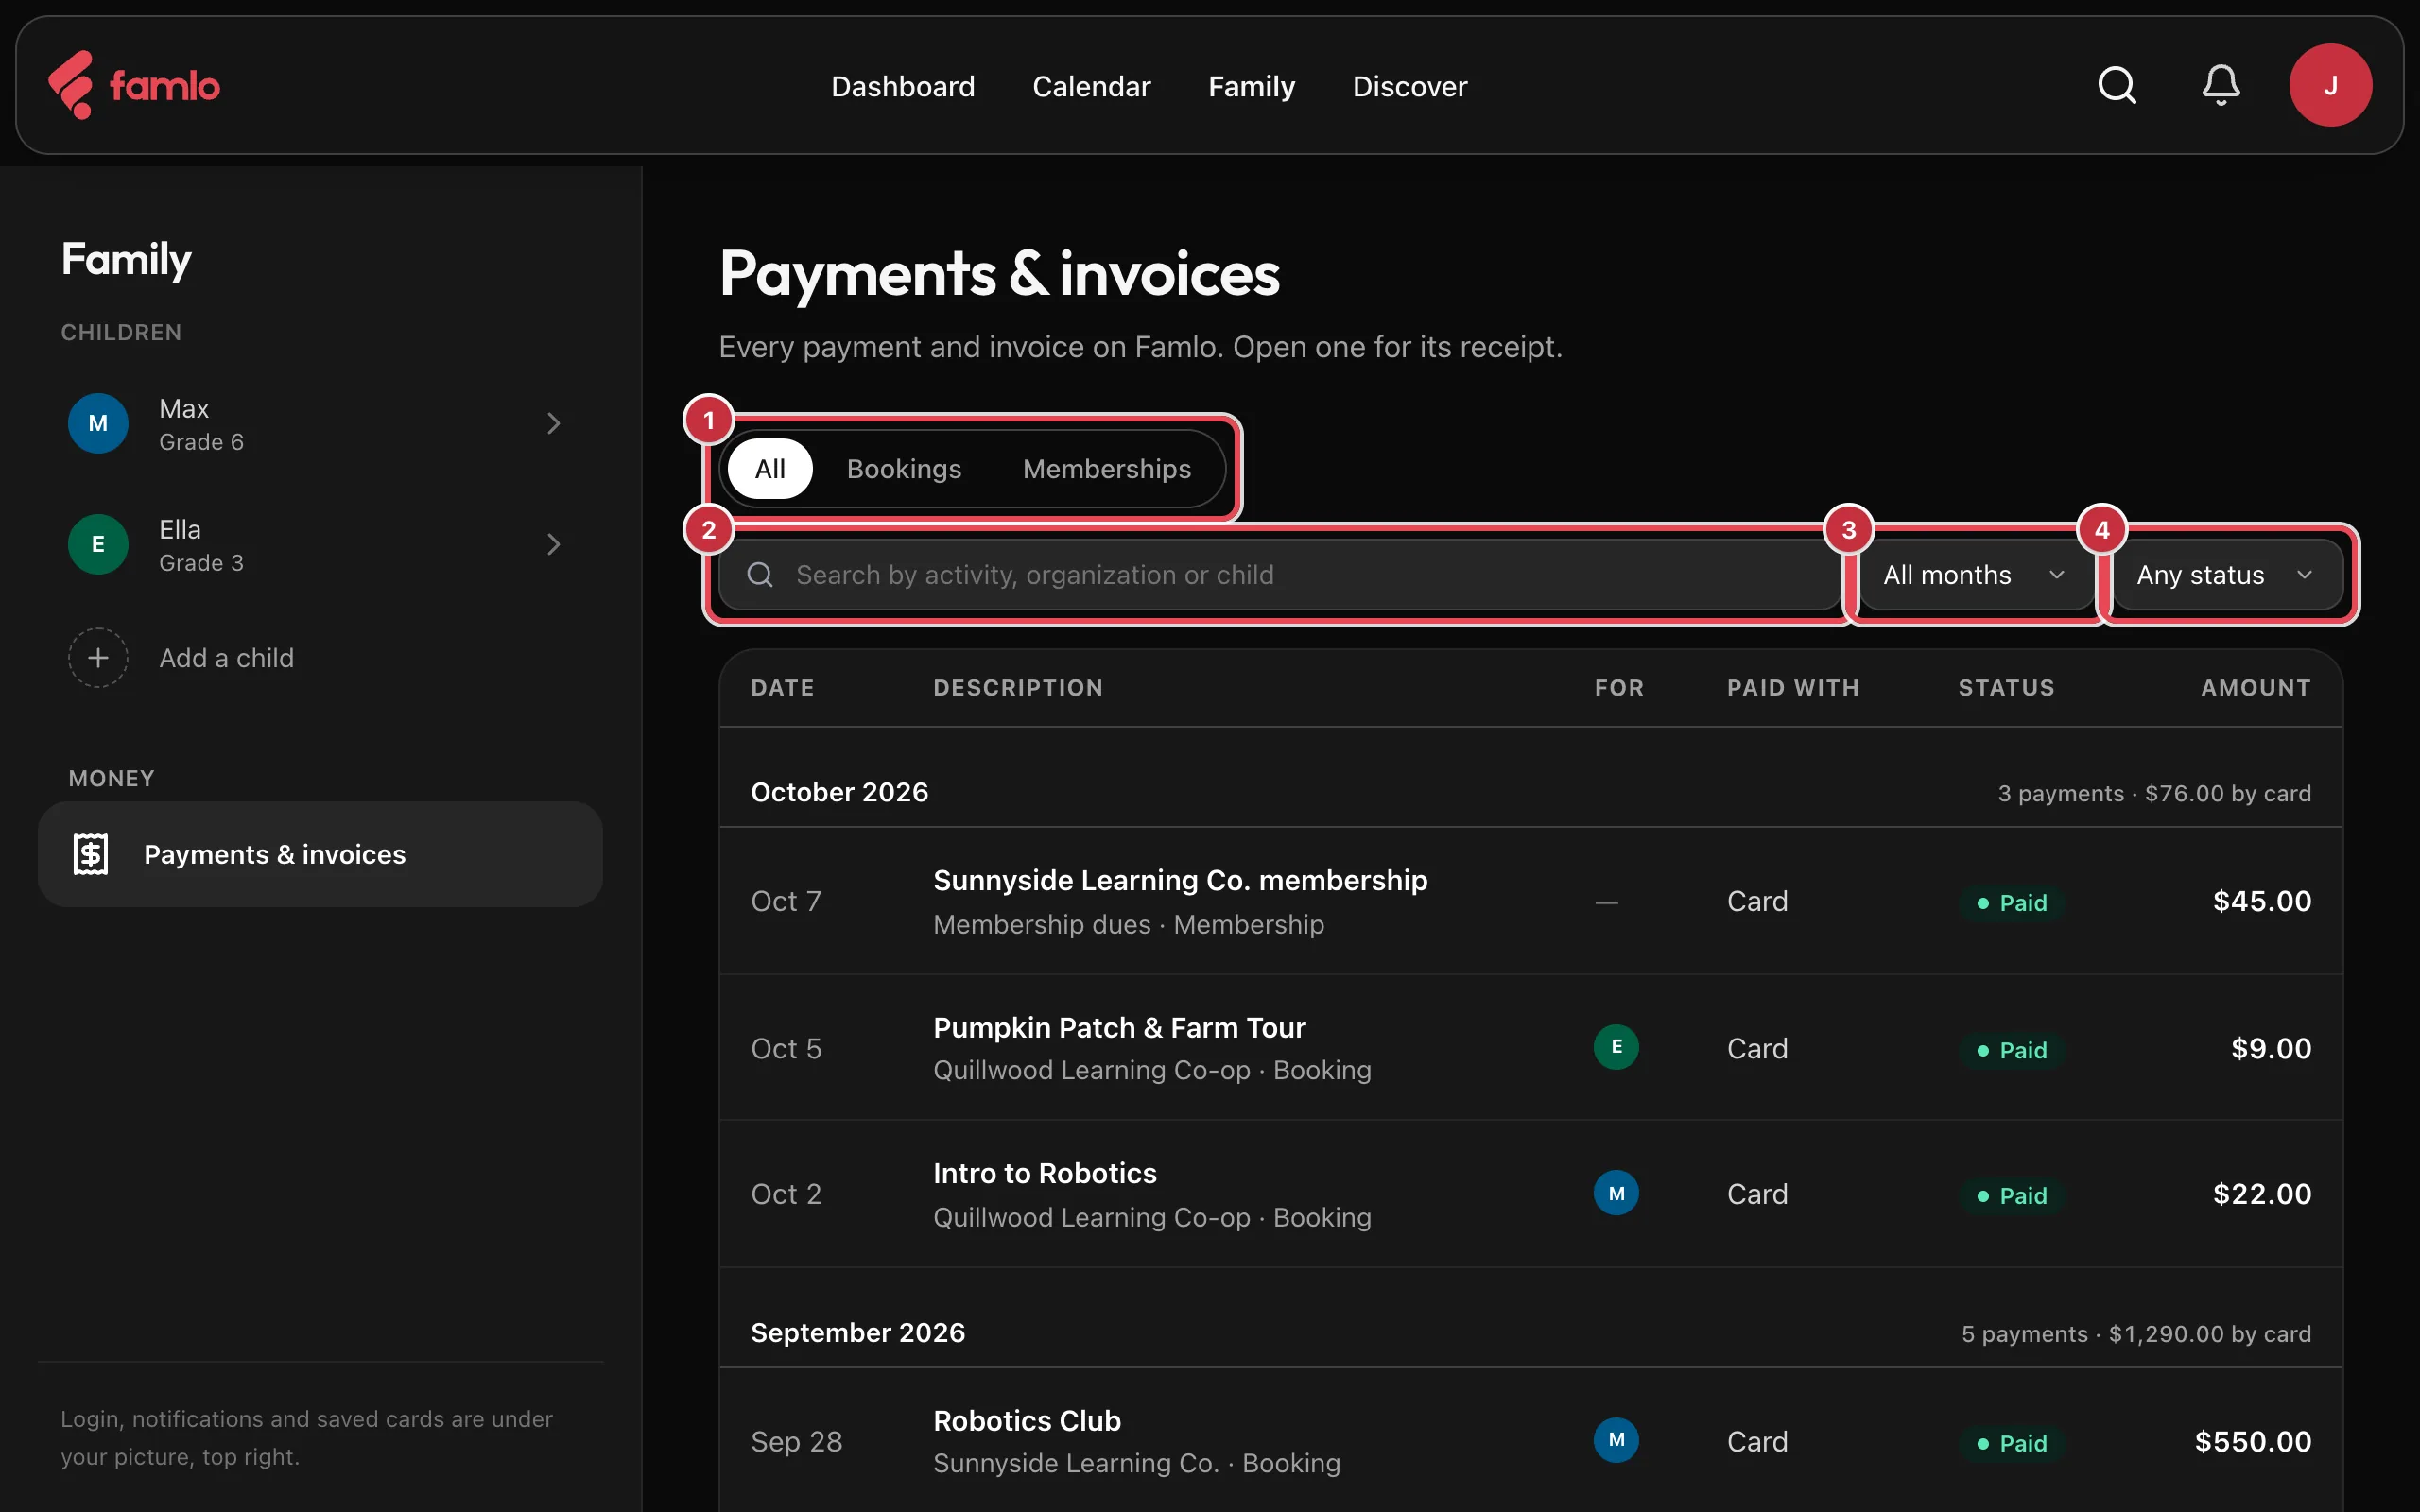The width and height of the screenshot is (2420, 1512).
Task: Open Sunnyside Learning Co. membership payment
Action: tap(1530, 901)
